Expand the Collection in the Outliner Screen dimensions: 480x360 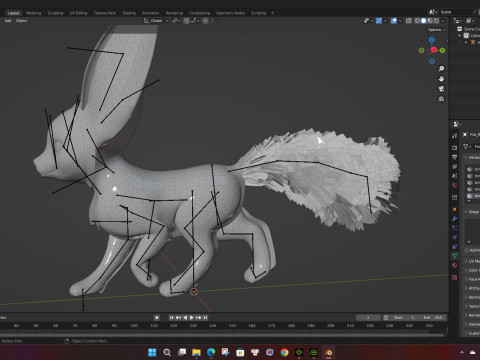[x=460, y=36]
